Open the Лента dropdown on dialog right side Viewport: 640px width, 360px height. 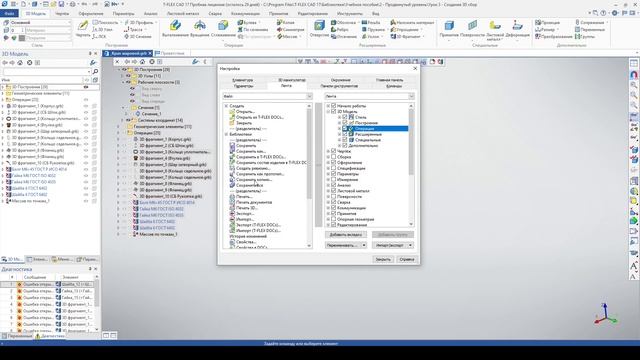tap(411, 96)
